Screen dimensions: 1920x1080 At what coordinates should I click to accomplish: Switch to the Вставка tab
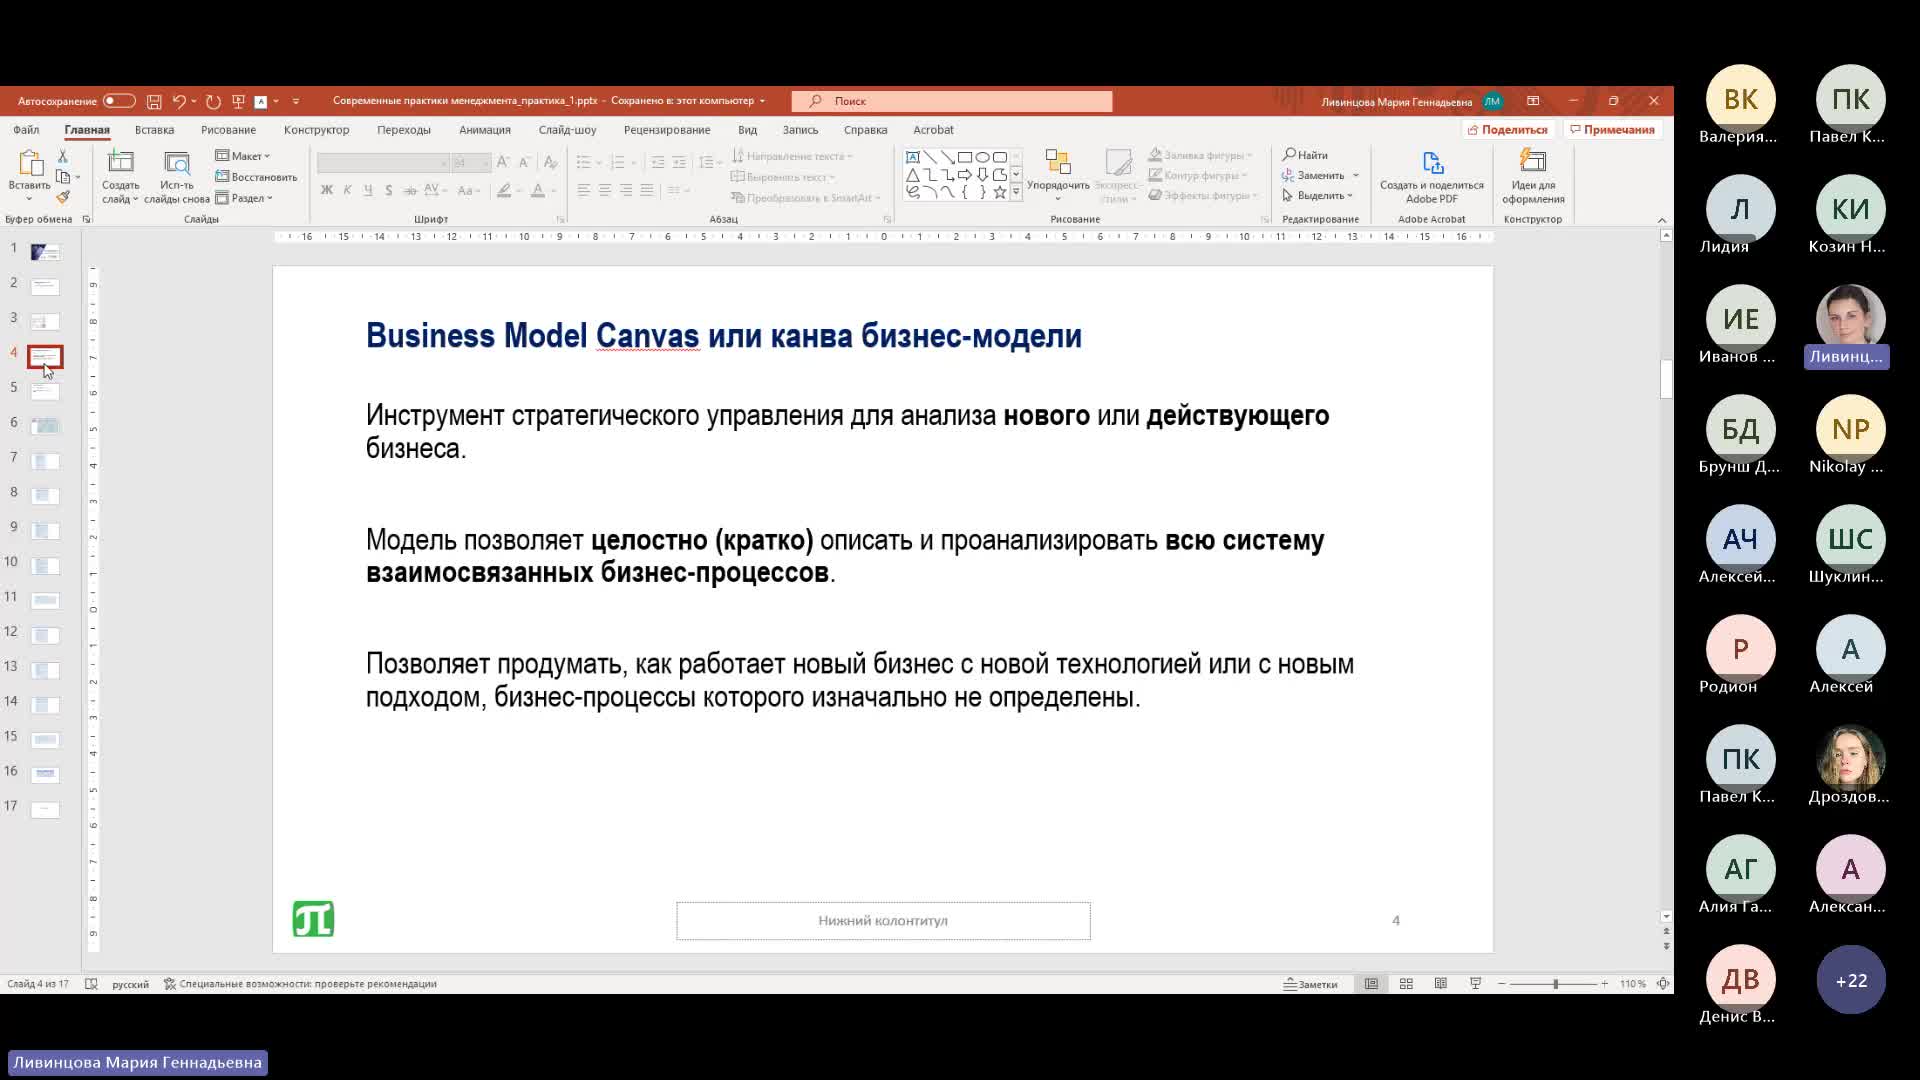click(x=154, y=130)
